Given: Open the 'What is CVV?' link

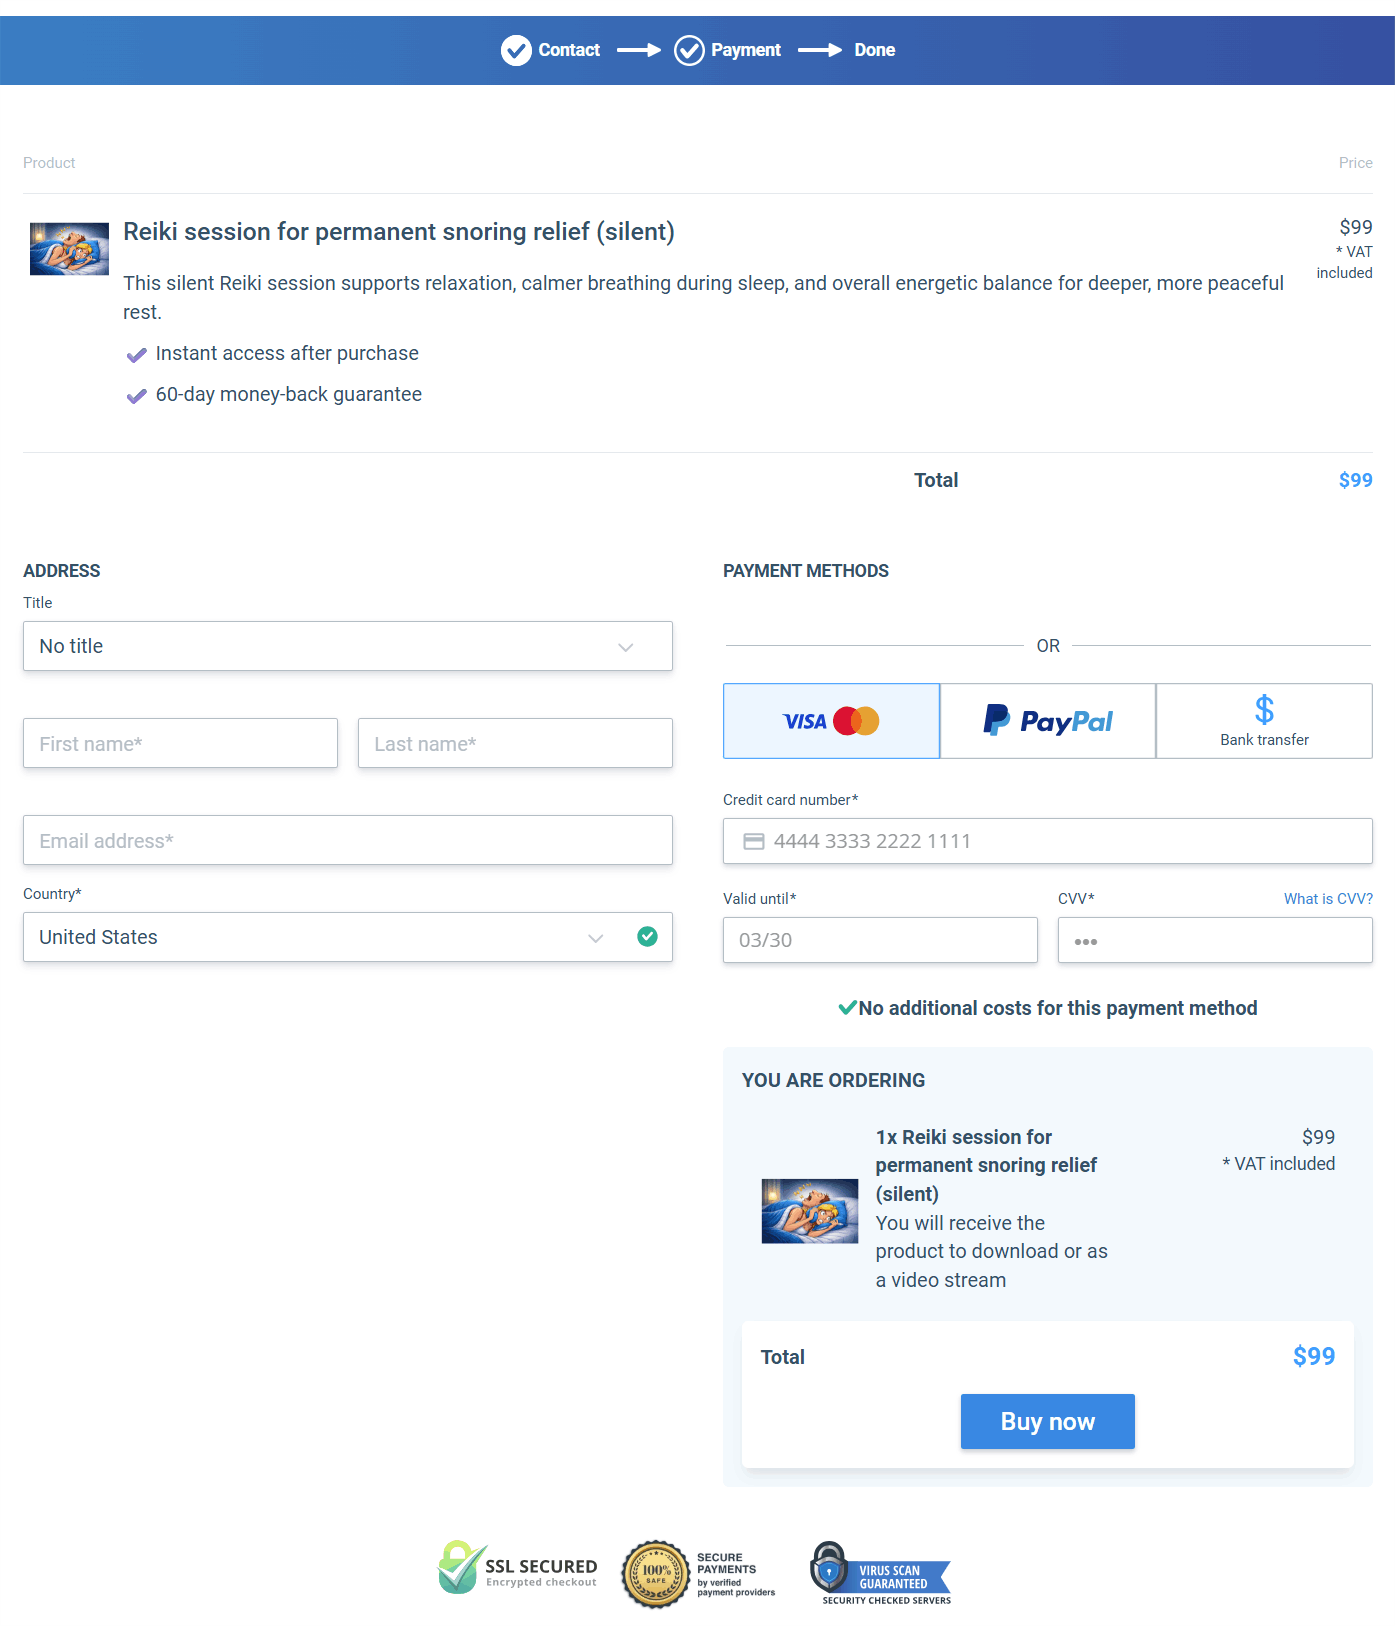Looking at the screenshot, I should (1328, 899).
